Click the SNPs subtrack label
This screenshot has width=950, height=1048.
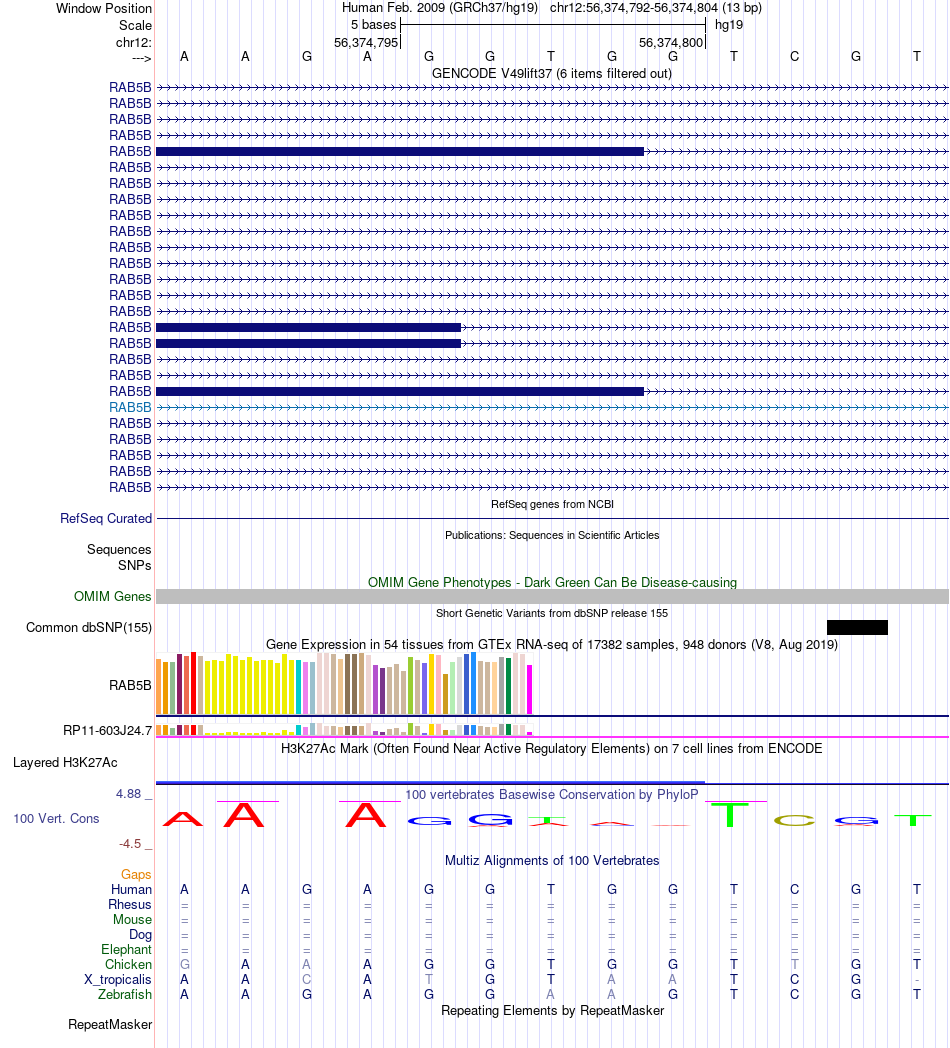click(134, 565)
